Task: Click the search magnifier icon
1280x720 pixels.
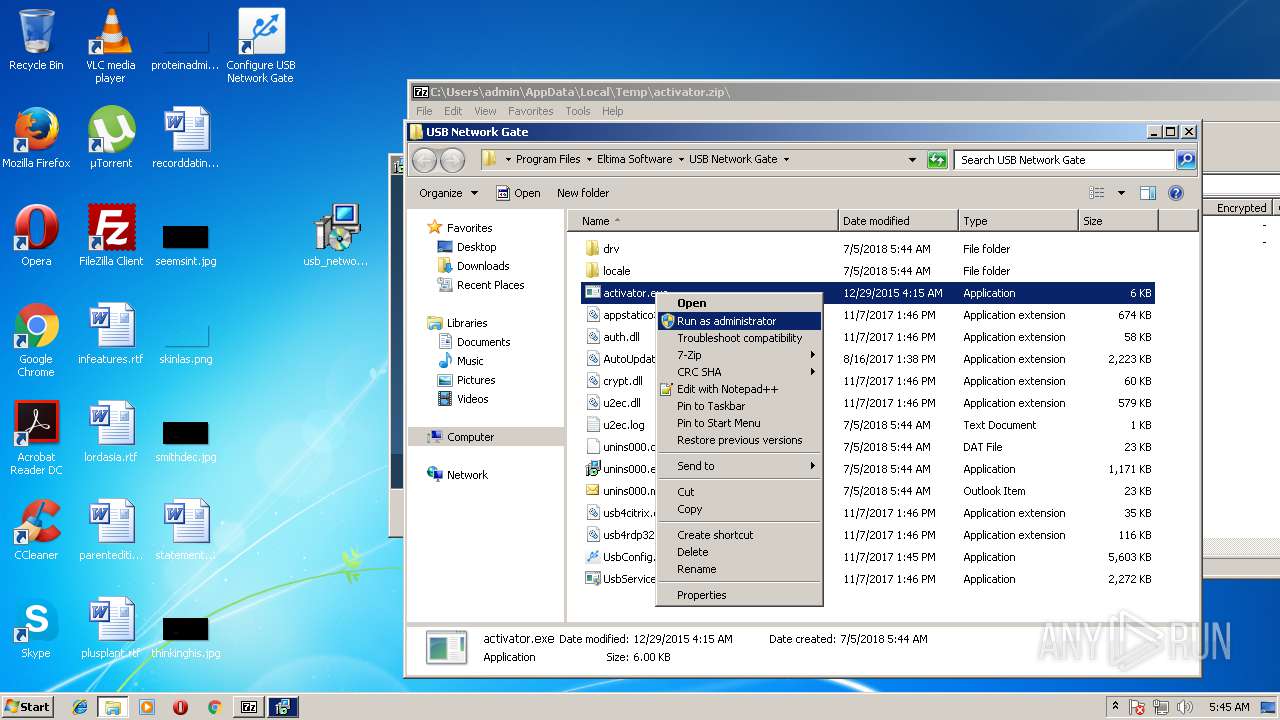Action: tap(1185, 159)
